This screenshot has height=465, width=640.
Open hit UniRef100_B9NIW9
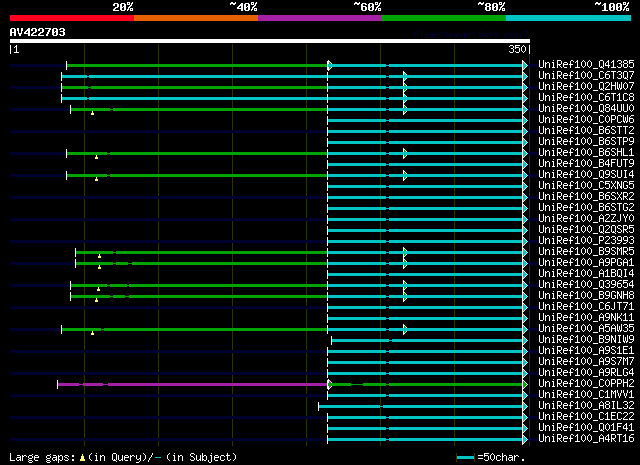tap(586, 340)
